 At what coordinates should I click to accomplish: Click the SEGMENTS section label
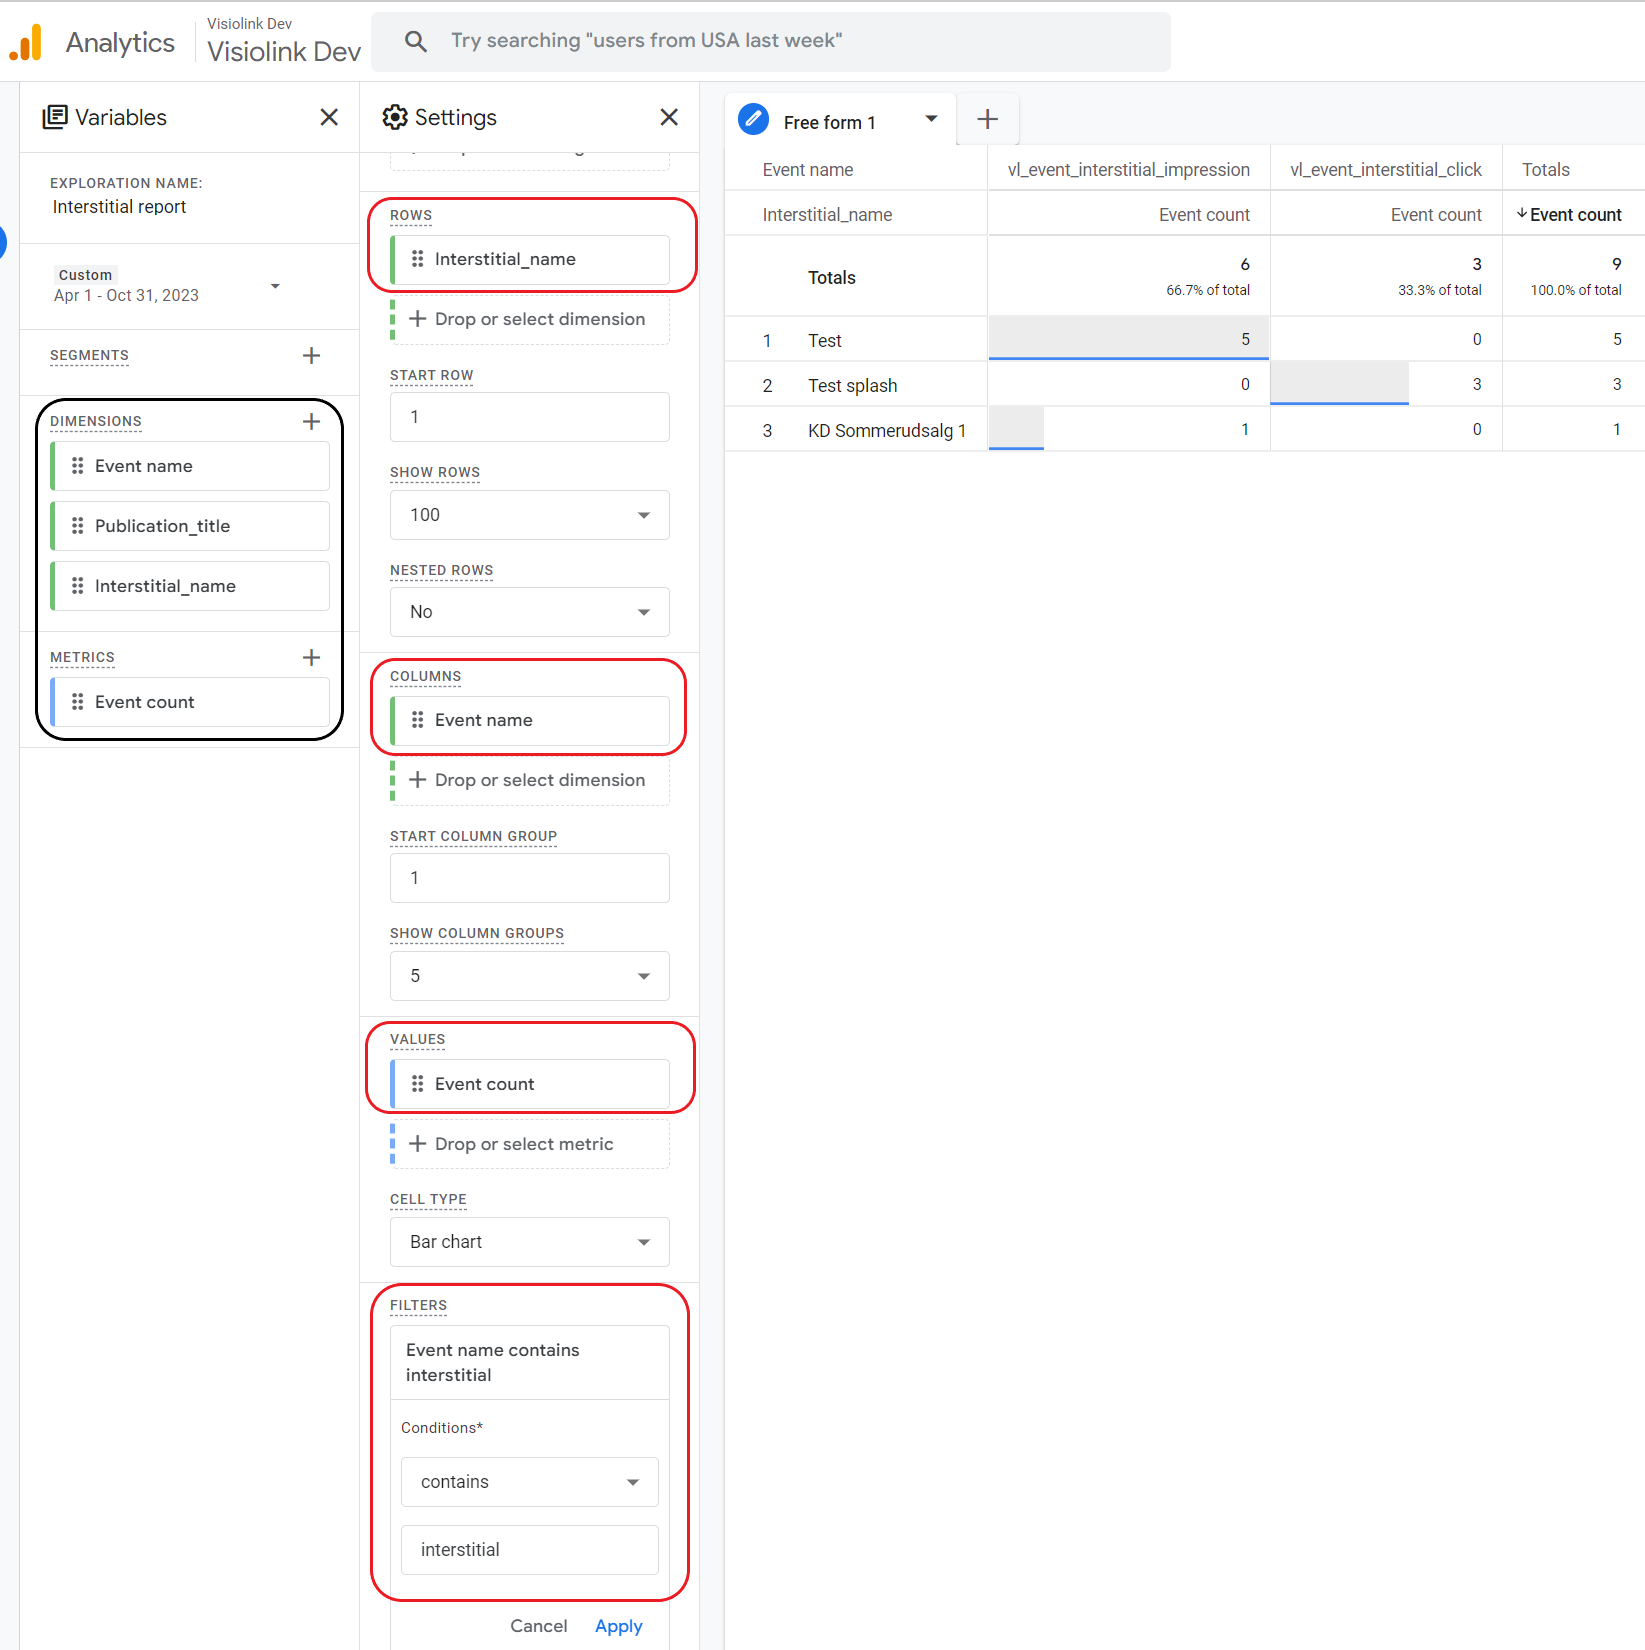90,356
